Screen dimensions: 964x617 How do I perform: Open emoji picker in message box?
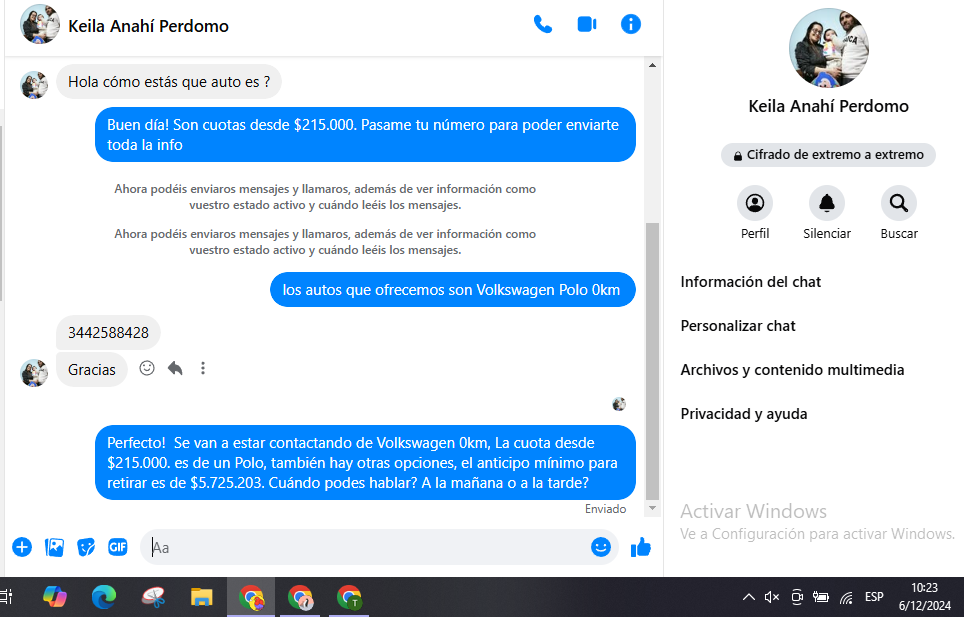point(601,547)
